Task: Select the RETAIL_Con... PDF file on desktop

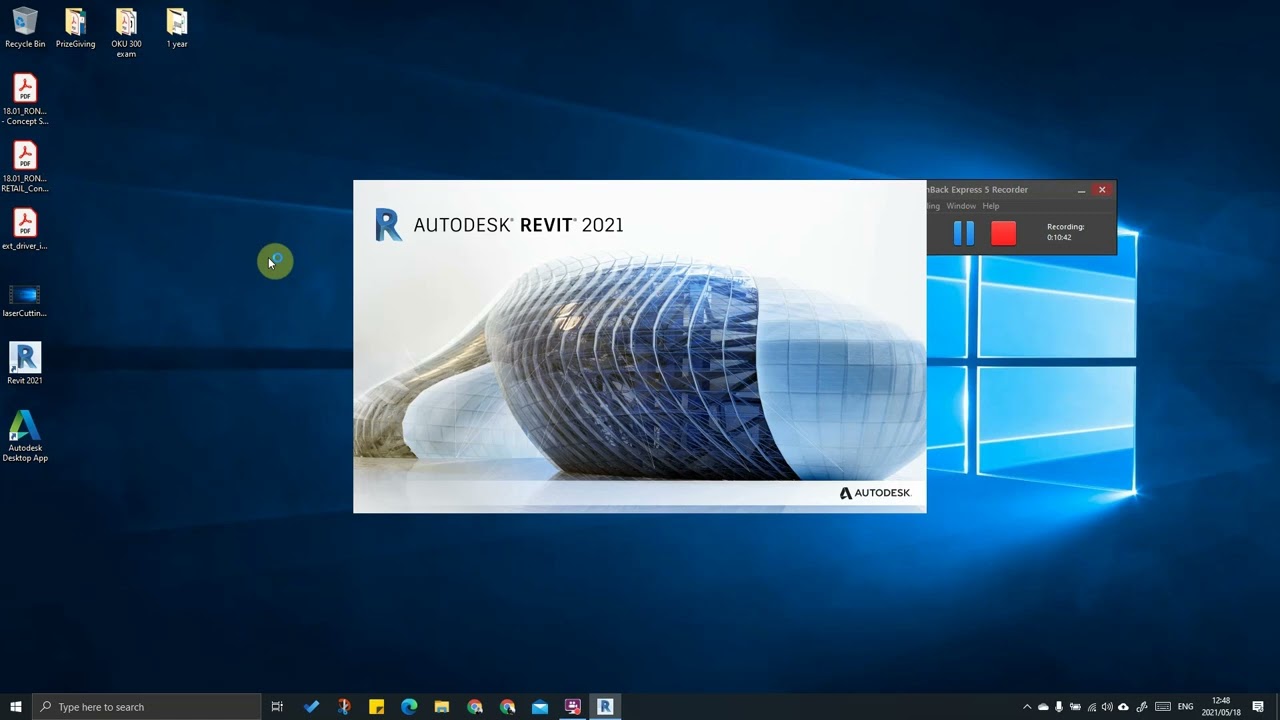Action: click(25, 167)
